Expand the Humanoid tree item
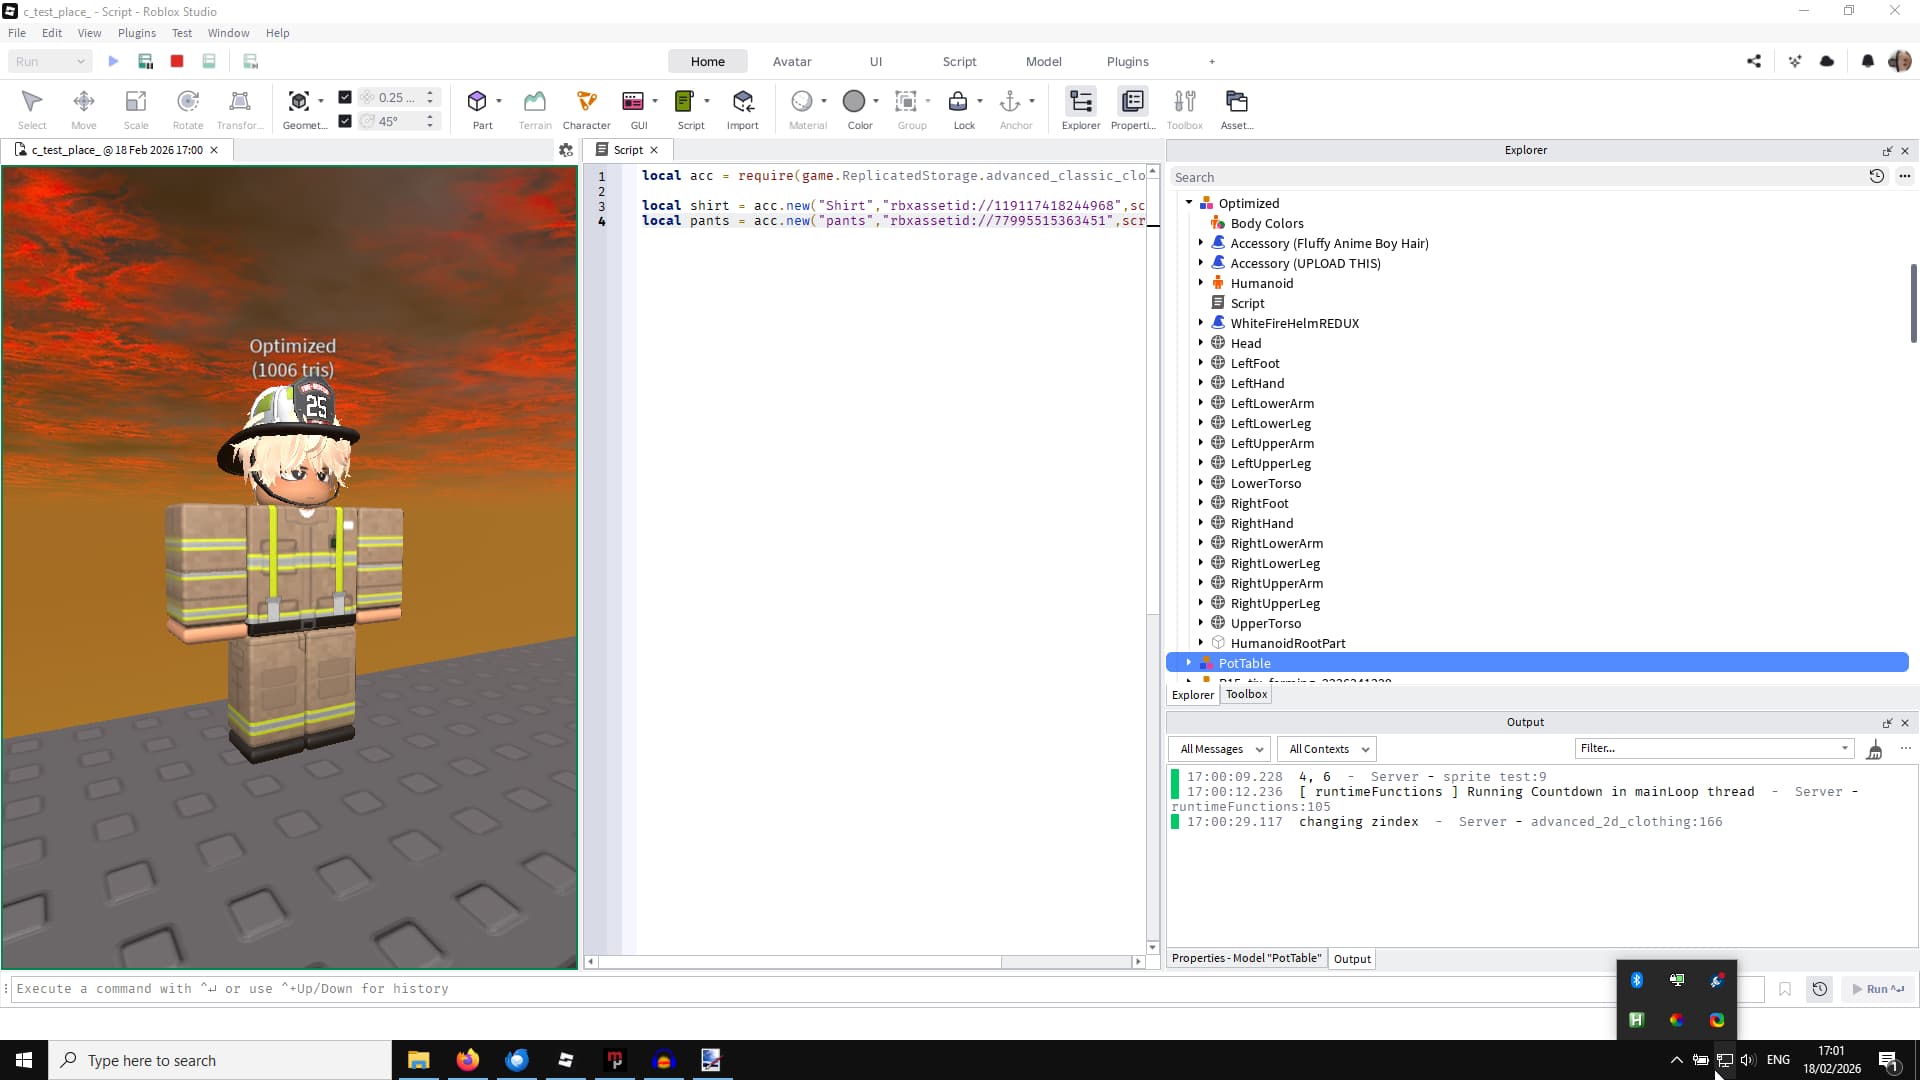 1201,283
